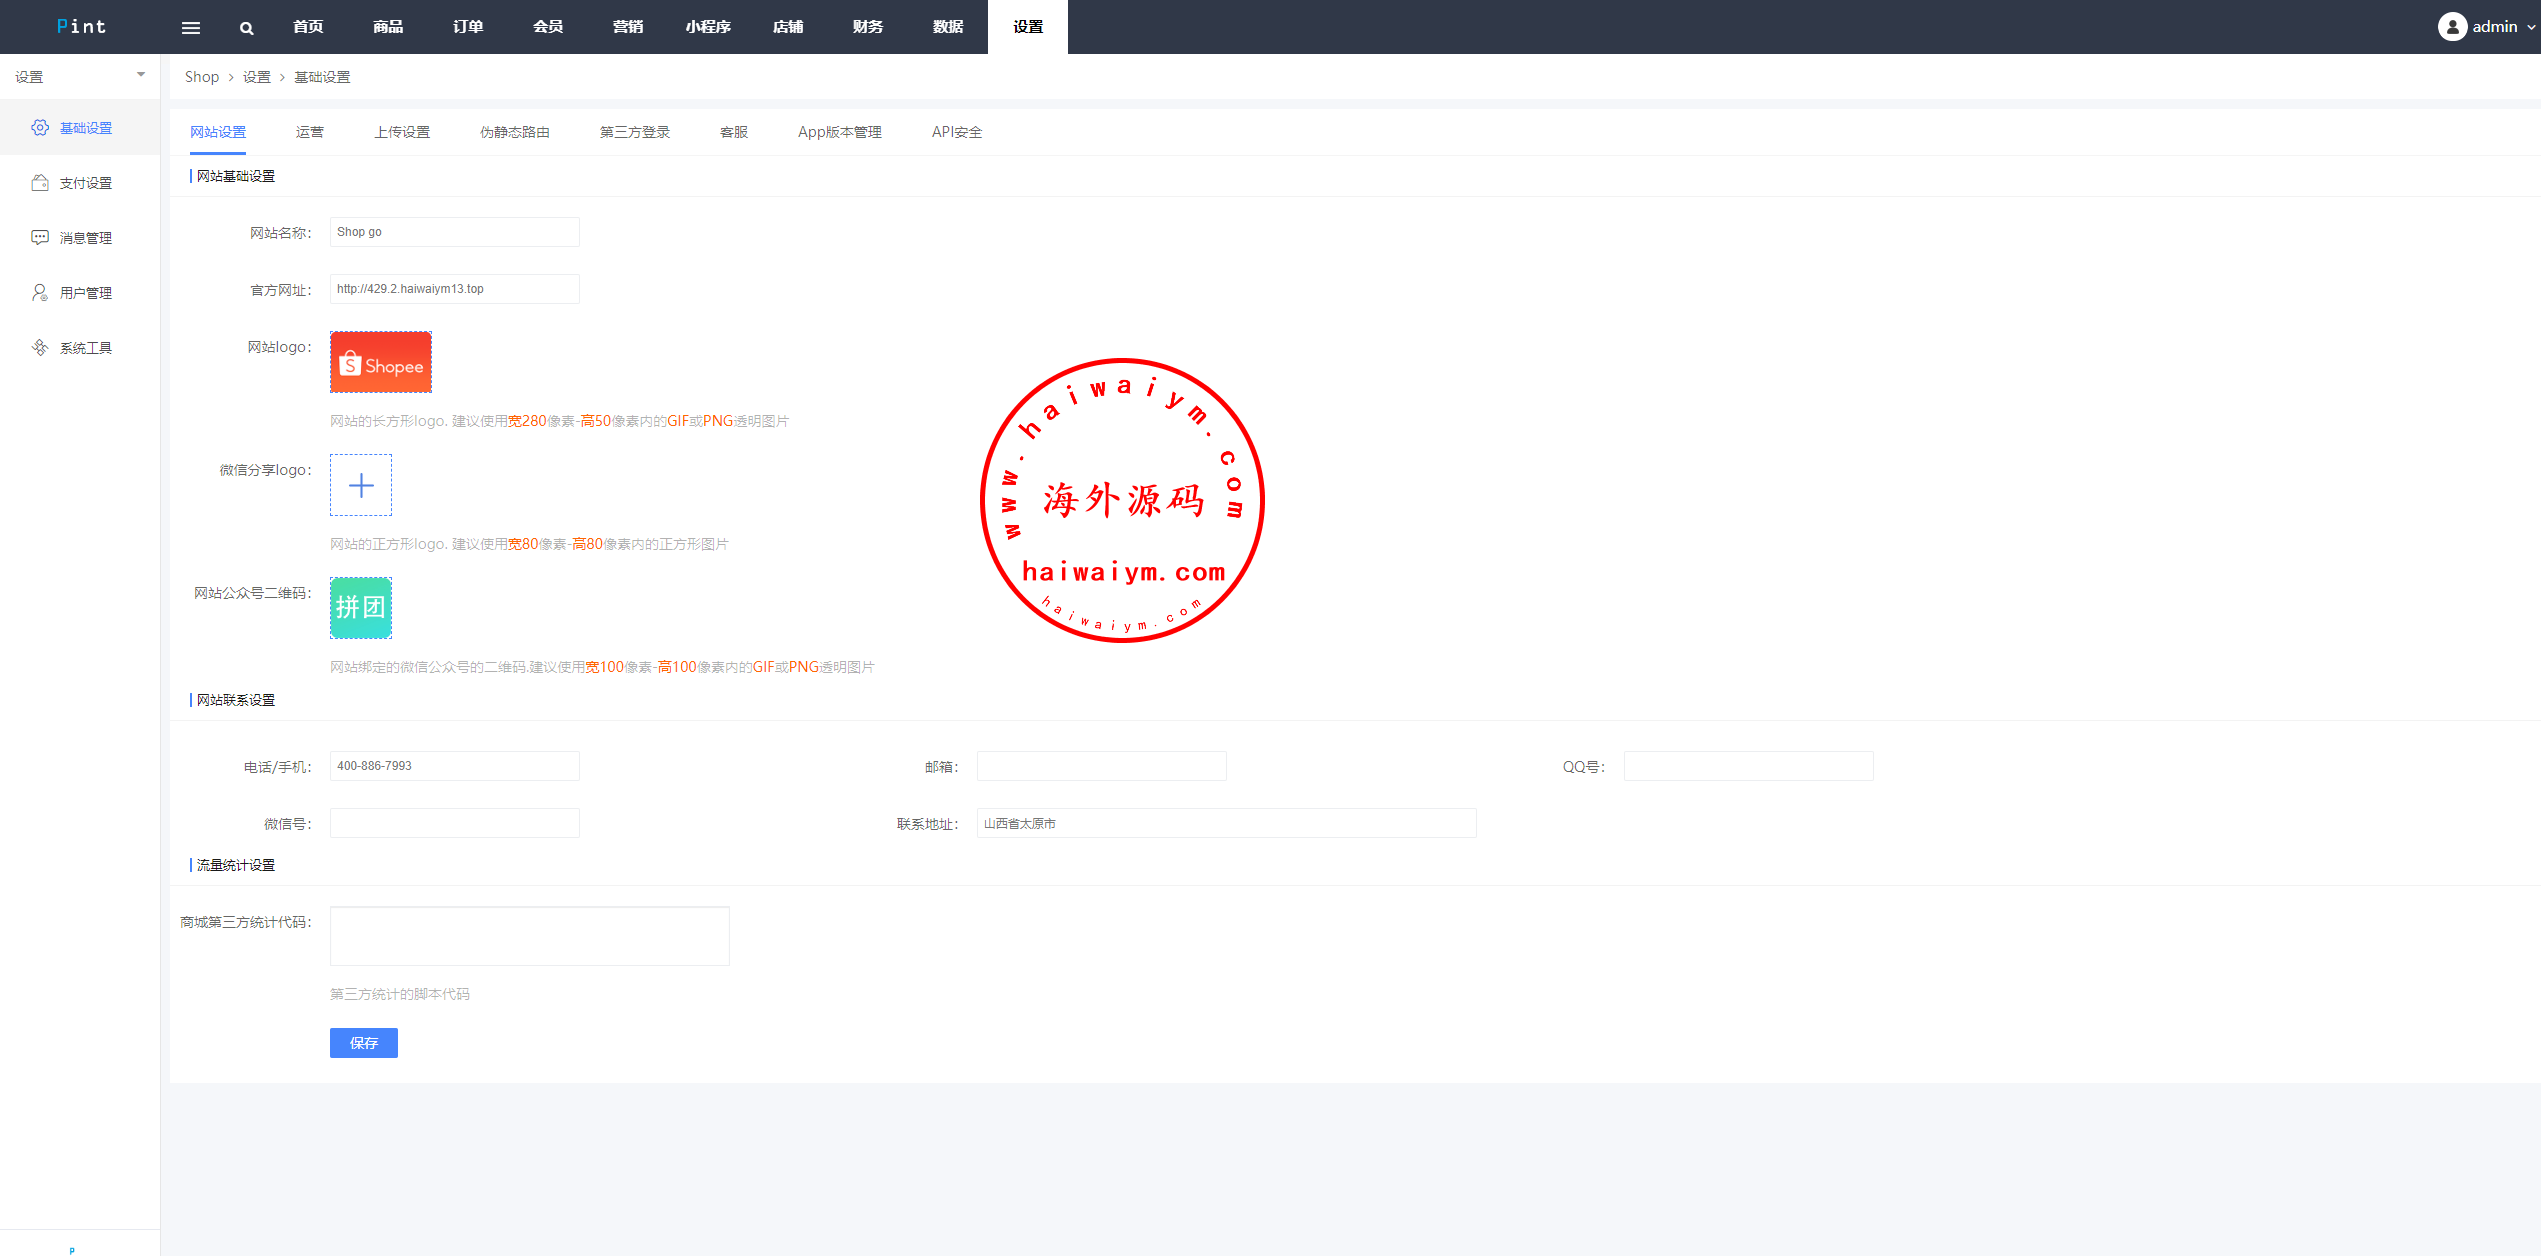
Task: Open the admin user dropdown arrow
Action: click(2531, 28)
